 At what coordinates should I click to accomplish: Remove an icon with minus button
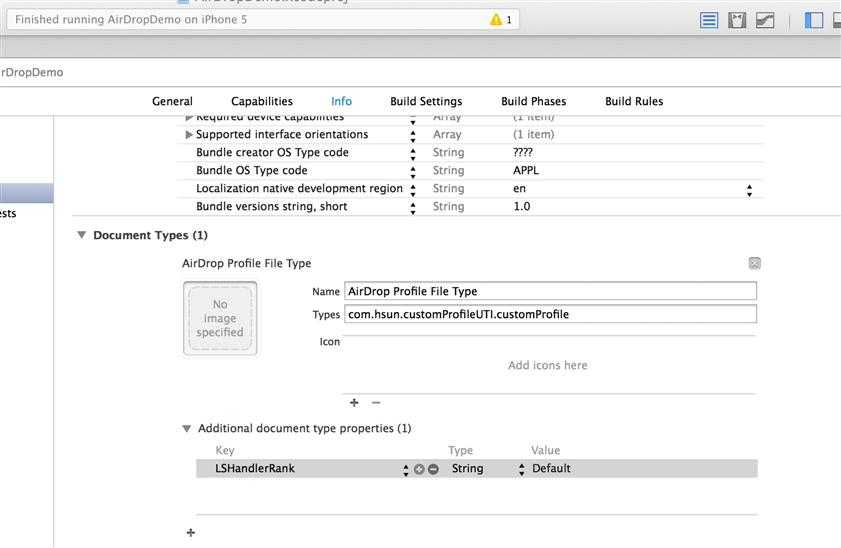tap(376, 402)
